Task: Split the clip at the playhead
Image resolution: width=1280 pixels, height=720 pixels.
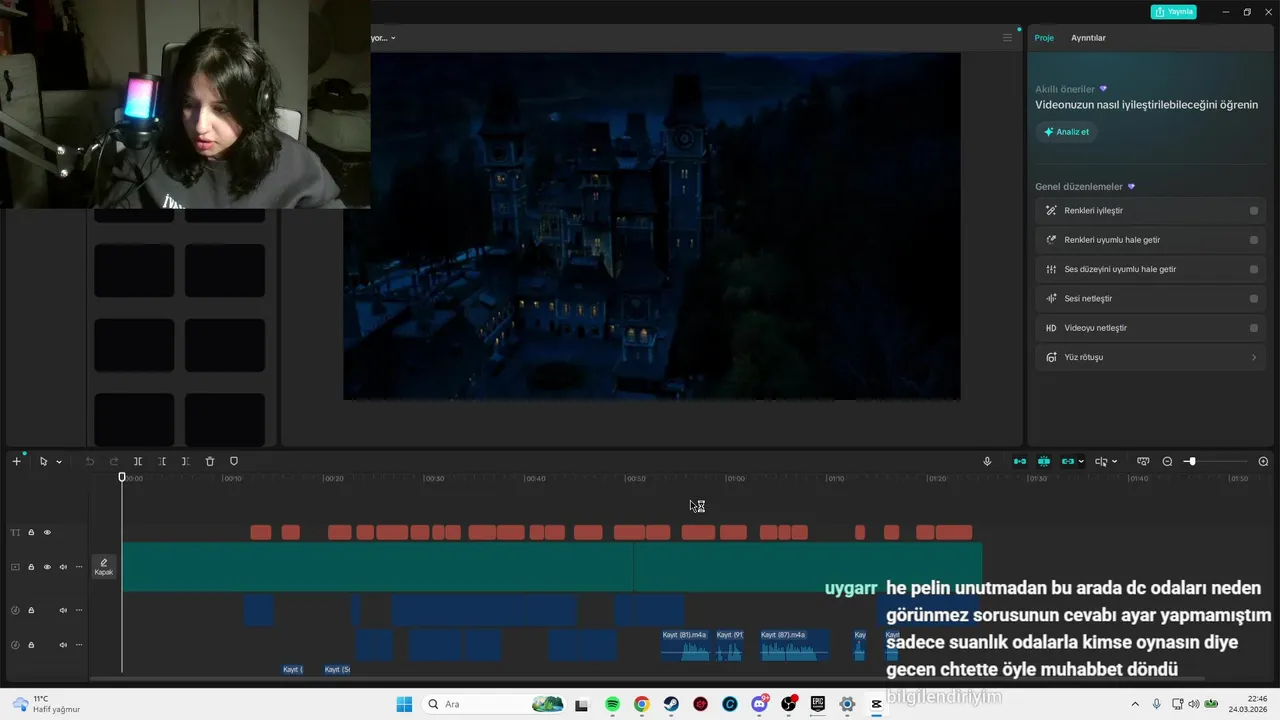Action: 138,461
